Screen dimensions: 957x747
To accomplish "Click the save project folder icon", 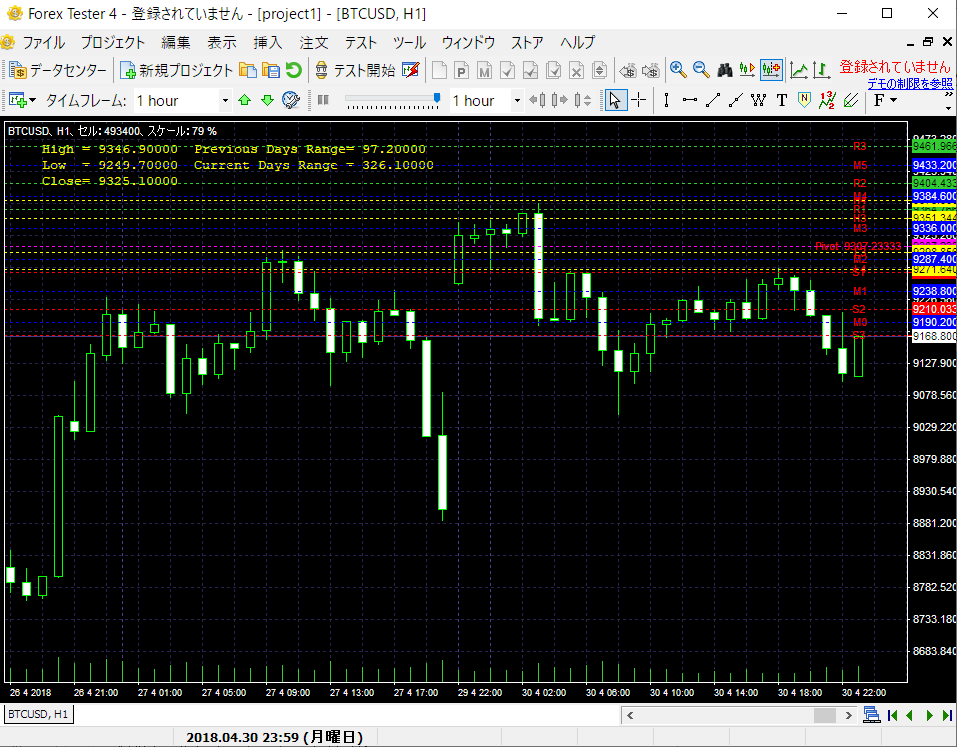I will (270, 70).
